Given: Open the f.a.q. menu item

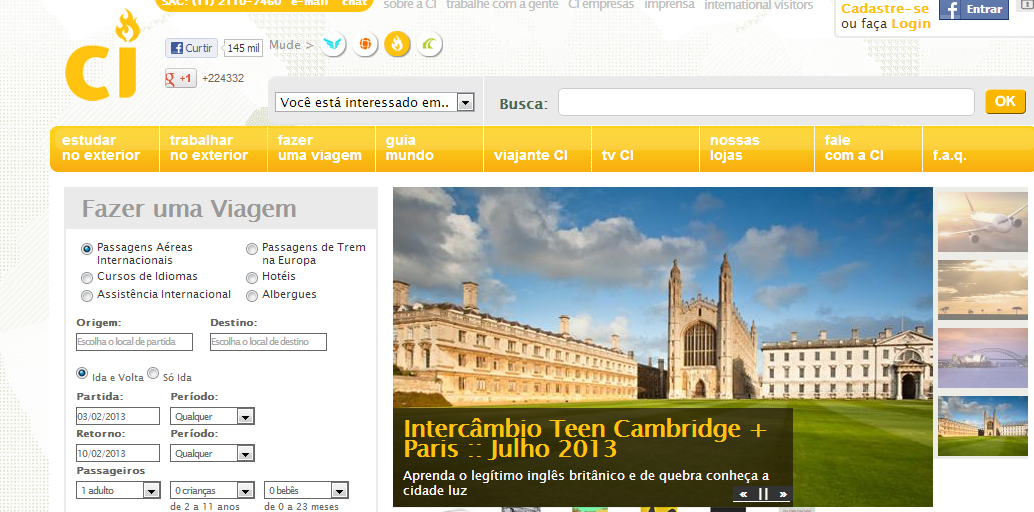Looking at the screenshot, I should click(x=978, y=148).
